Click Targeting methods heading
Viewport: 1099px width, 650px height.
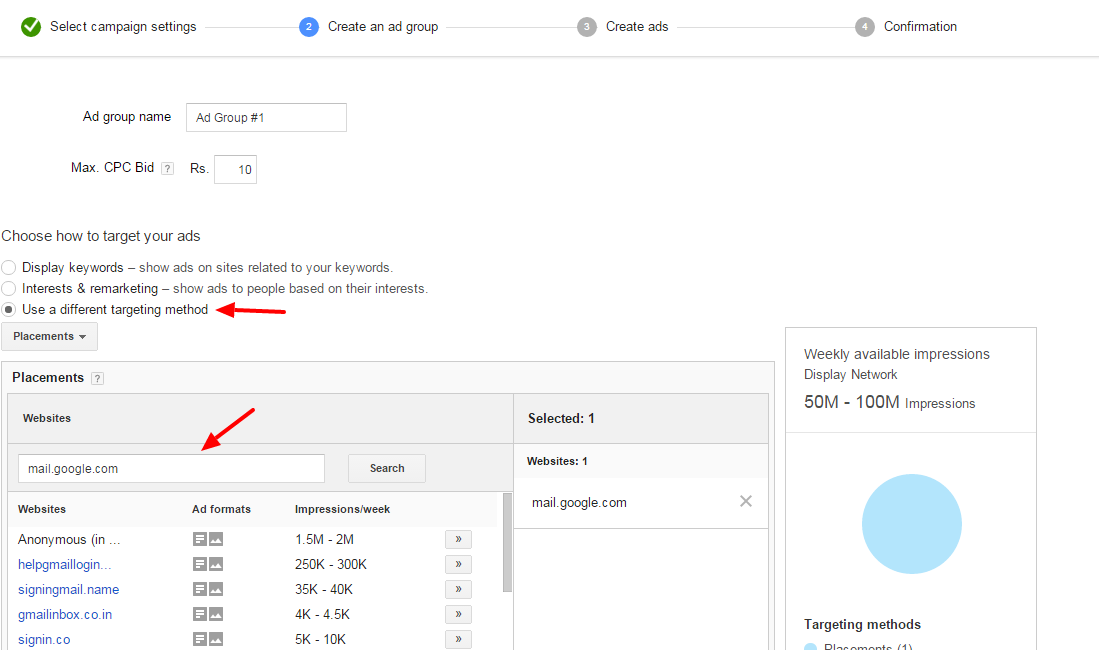[x=863, y=624]
